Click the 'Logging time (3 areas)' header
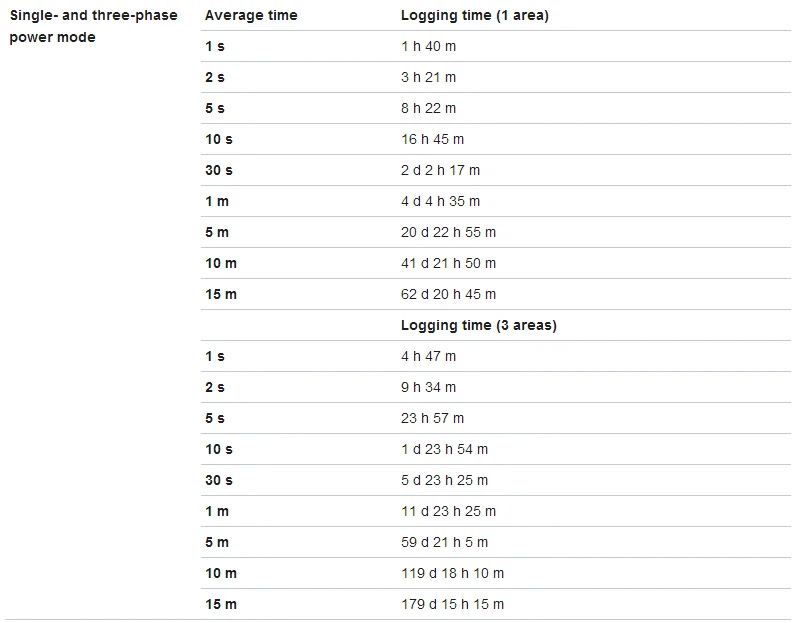Screen dimensions: 808x623 [x=479, y=325]
